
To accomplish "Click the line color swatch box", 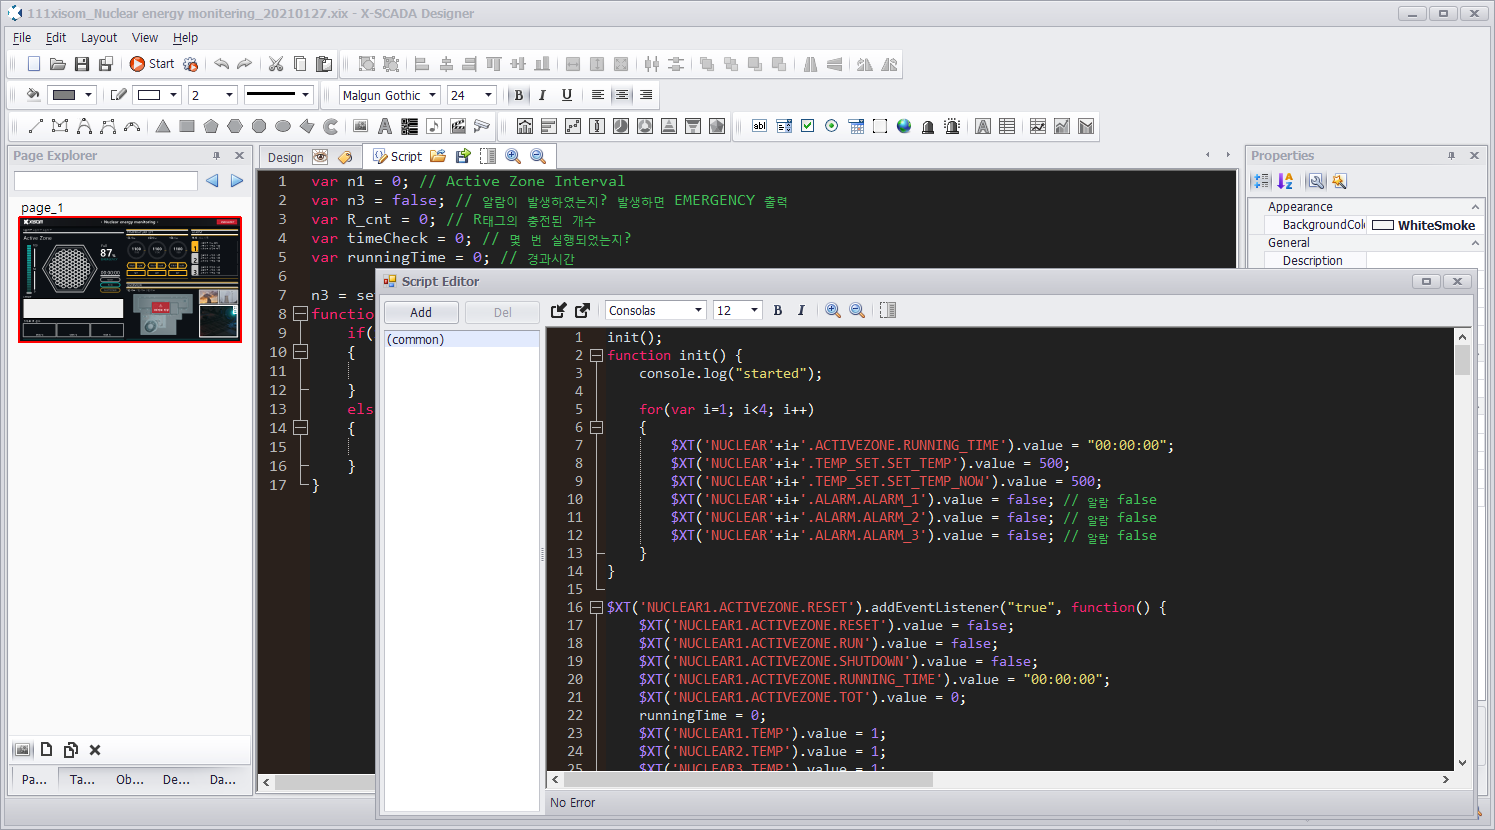I will coord(148,95).
